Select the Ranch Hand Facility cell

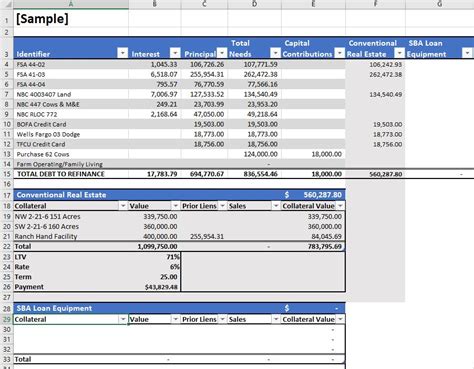[x=71, y=237]
